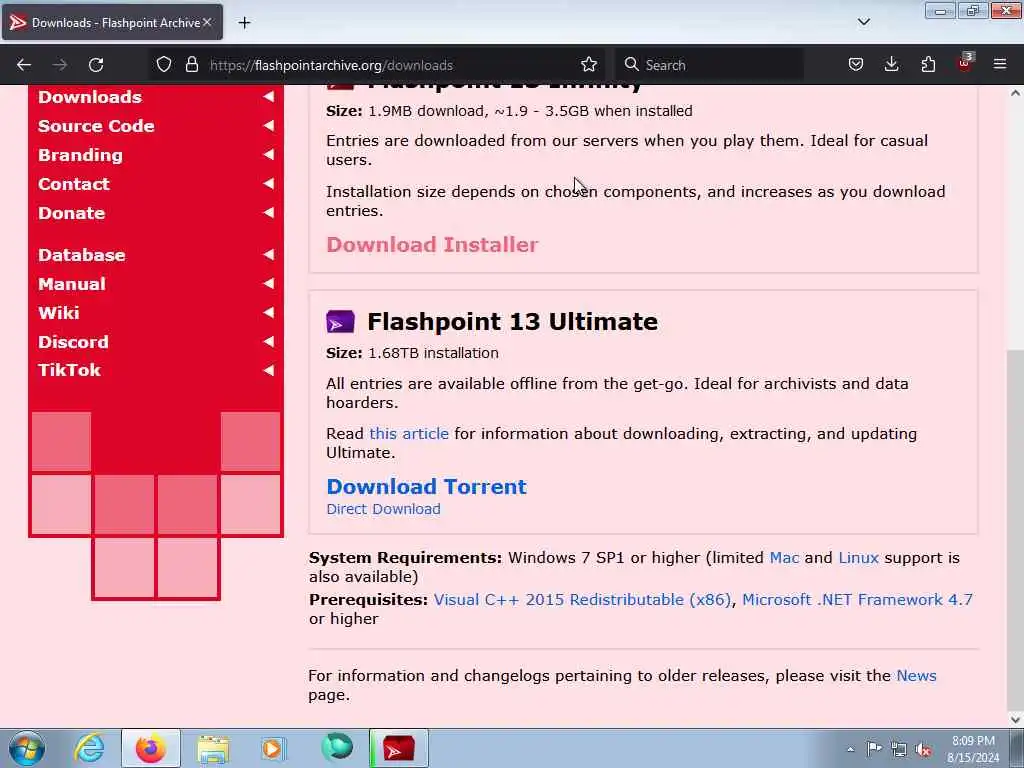The width and height of the screenshot is (1024, 768).
Task: Open the Action Center flag tray icon
Action: pyautogui.click(x=874, y=748)
